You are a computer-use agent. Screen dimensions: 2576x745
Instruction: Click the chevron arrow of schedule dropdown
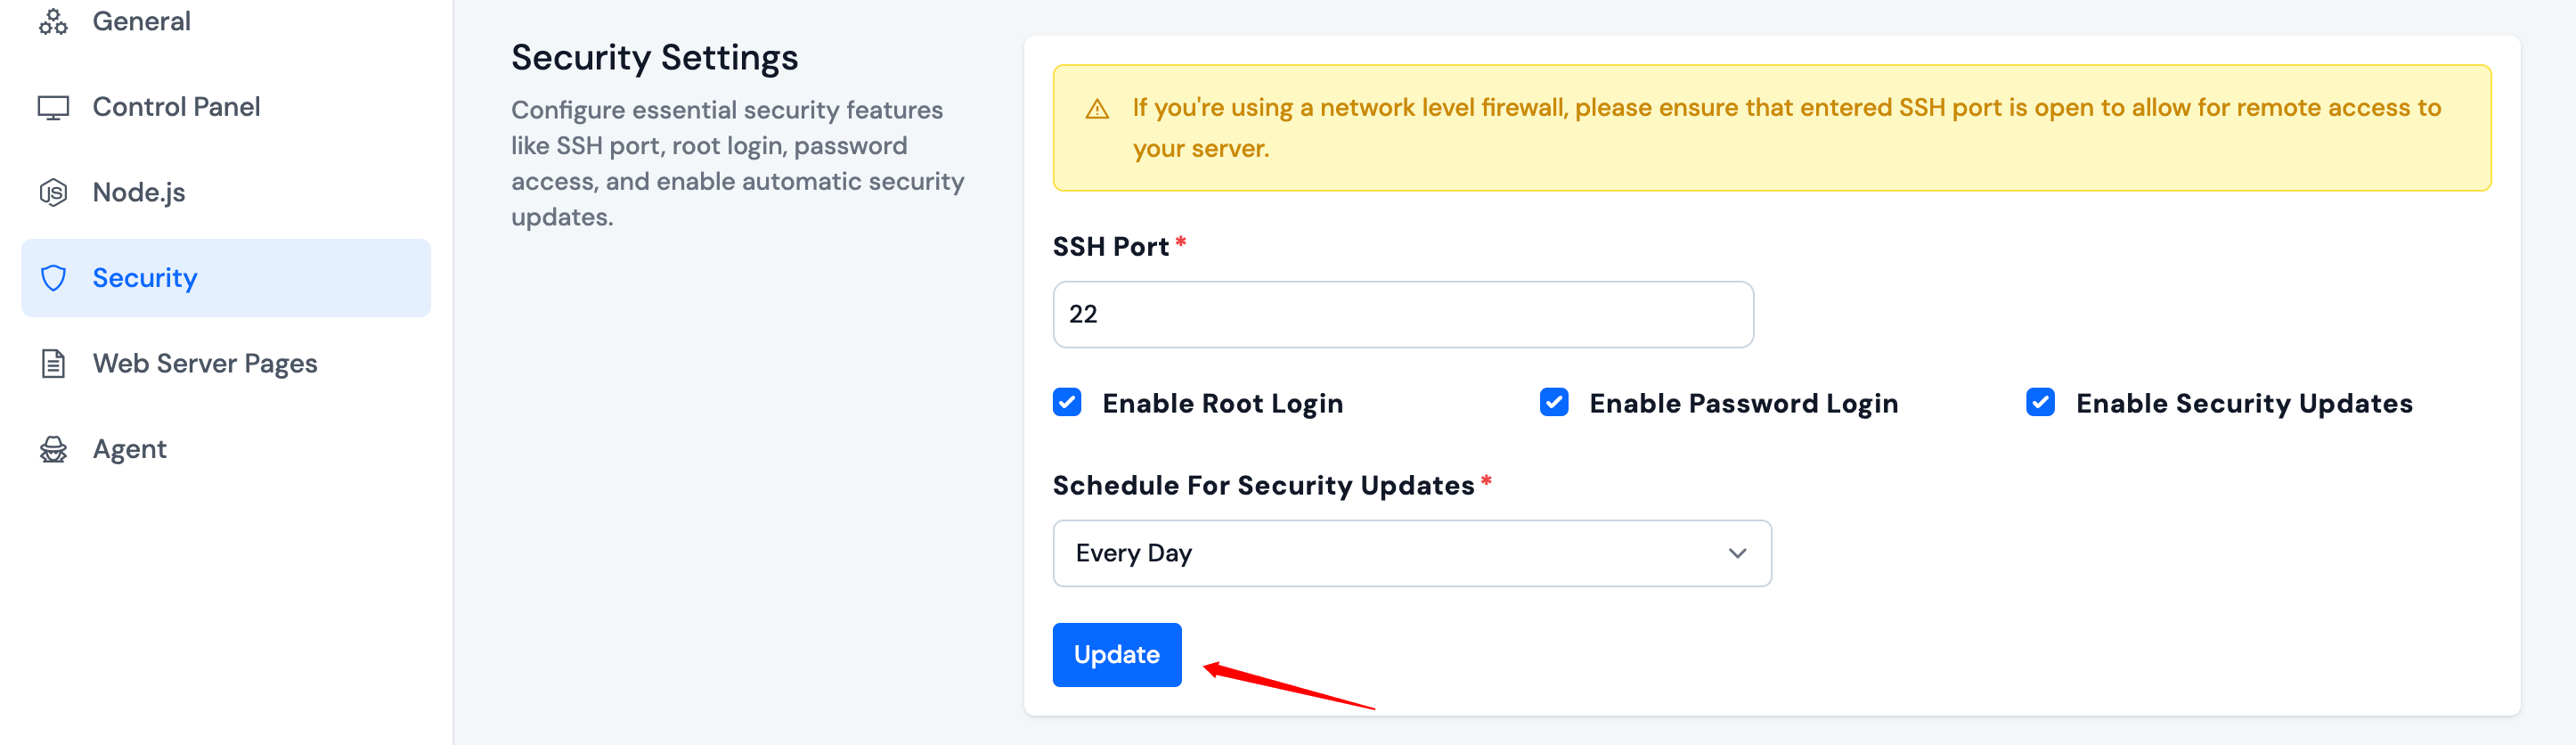coord(1737,553)
